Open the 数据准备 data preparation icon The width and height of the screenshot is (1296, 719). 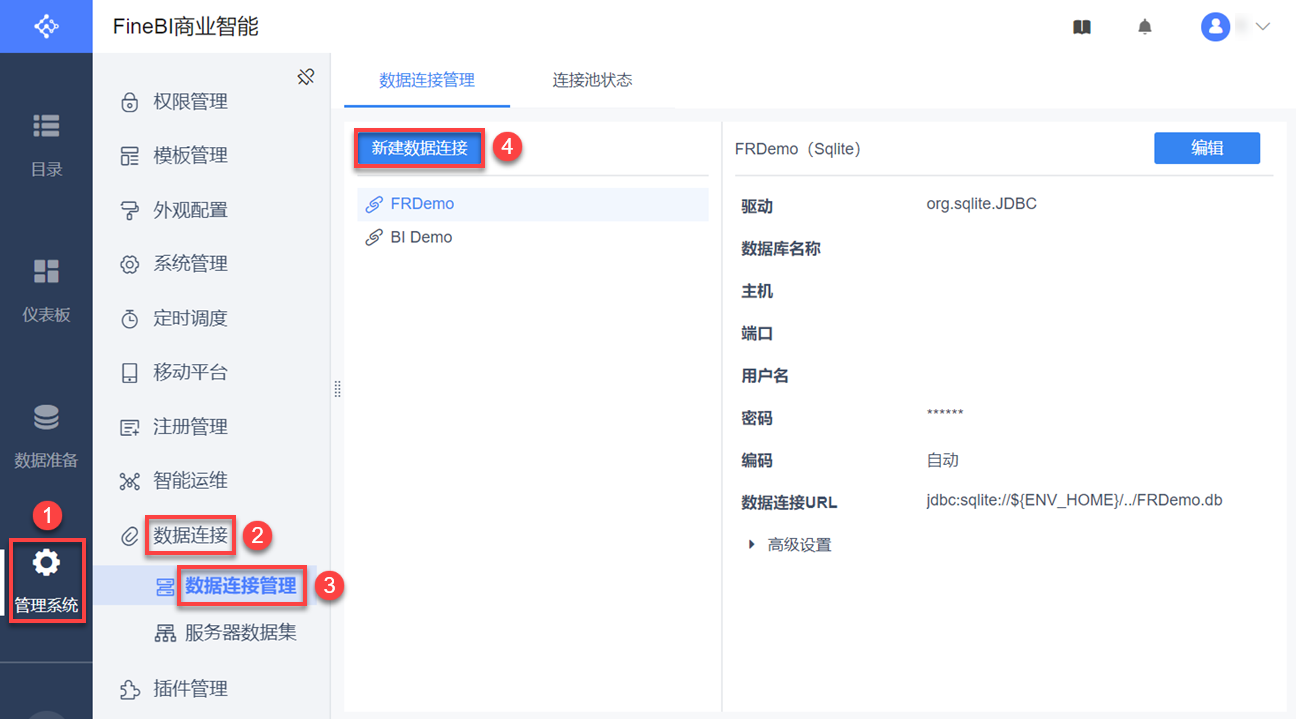(x=46, y=417)
